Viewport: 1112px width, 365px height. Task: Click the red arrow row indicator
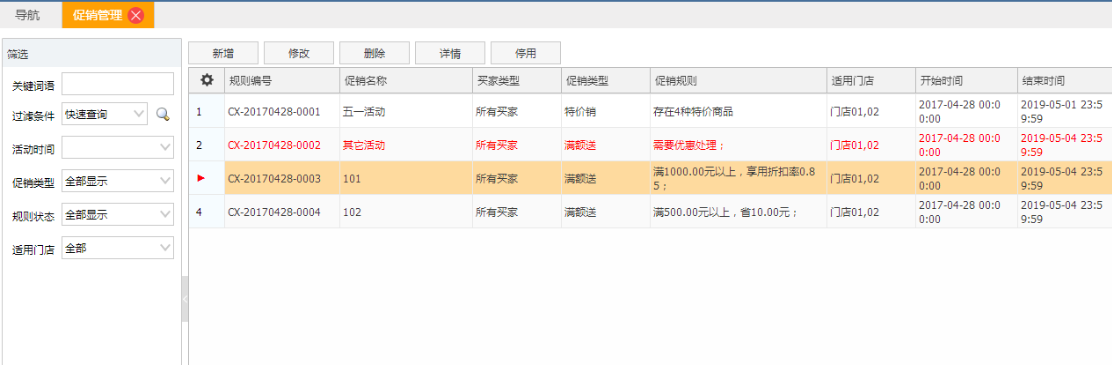coord(201,178)
